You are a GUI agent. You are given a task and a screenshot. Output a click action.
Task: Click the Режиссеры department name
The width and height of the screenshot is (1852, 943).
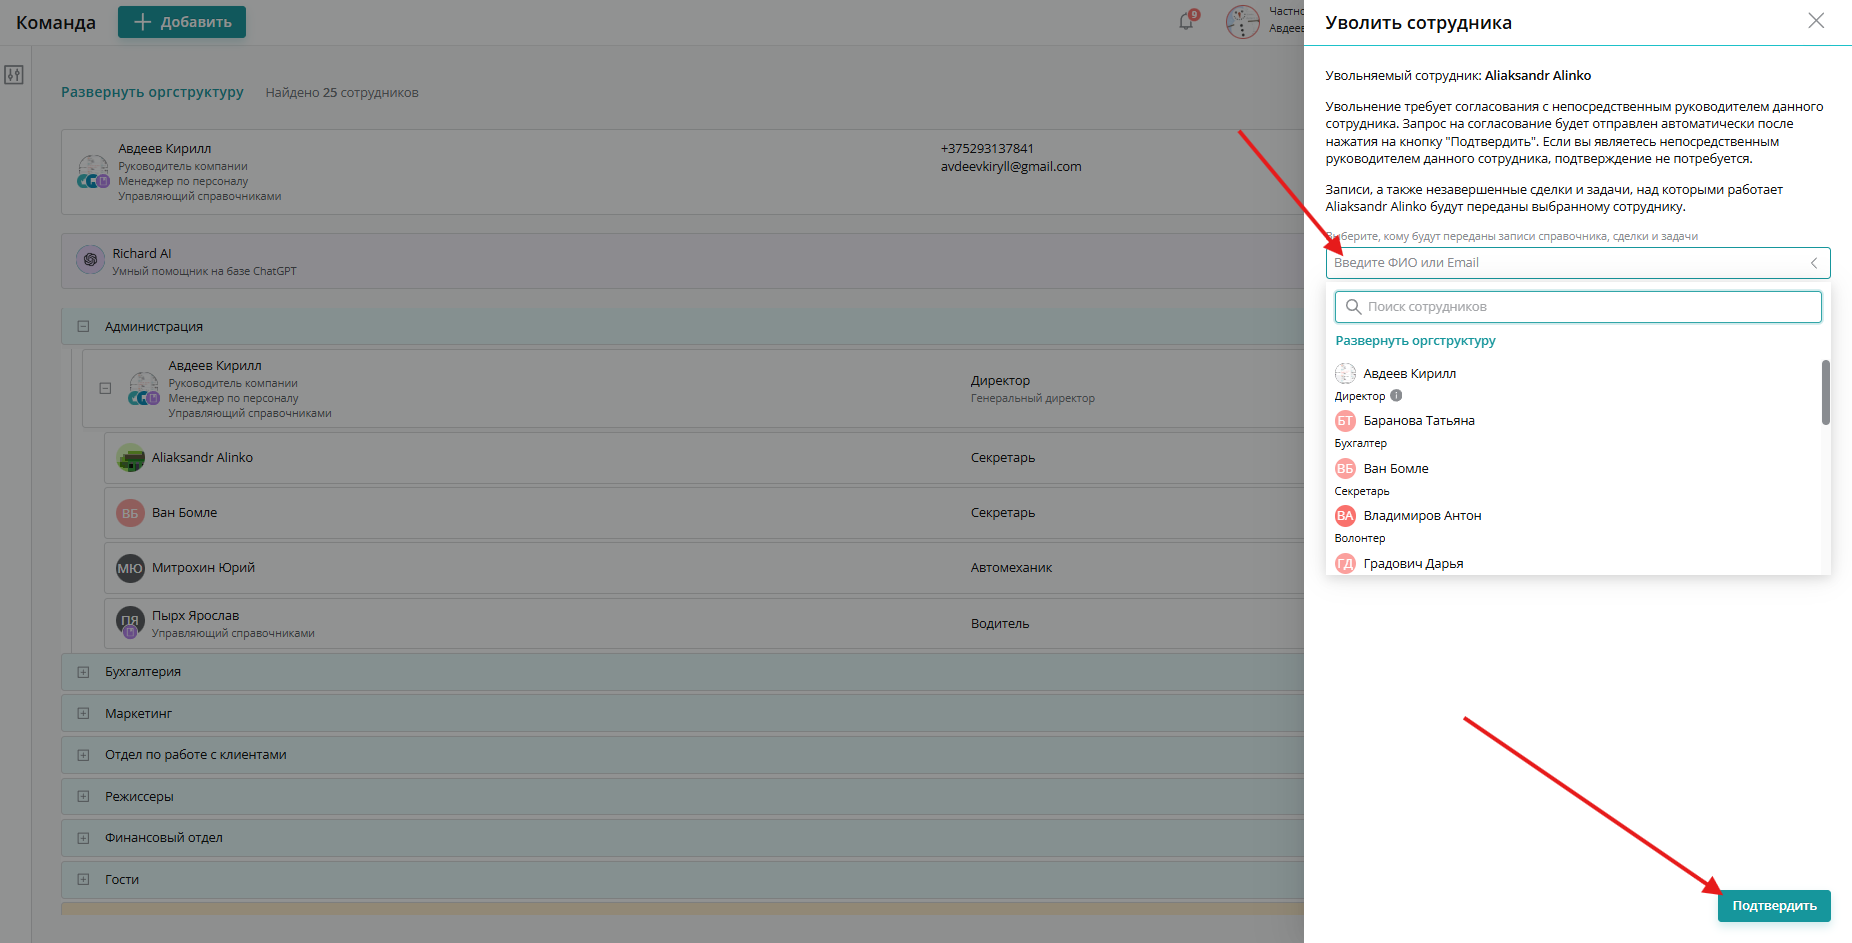coord(139,797)
